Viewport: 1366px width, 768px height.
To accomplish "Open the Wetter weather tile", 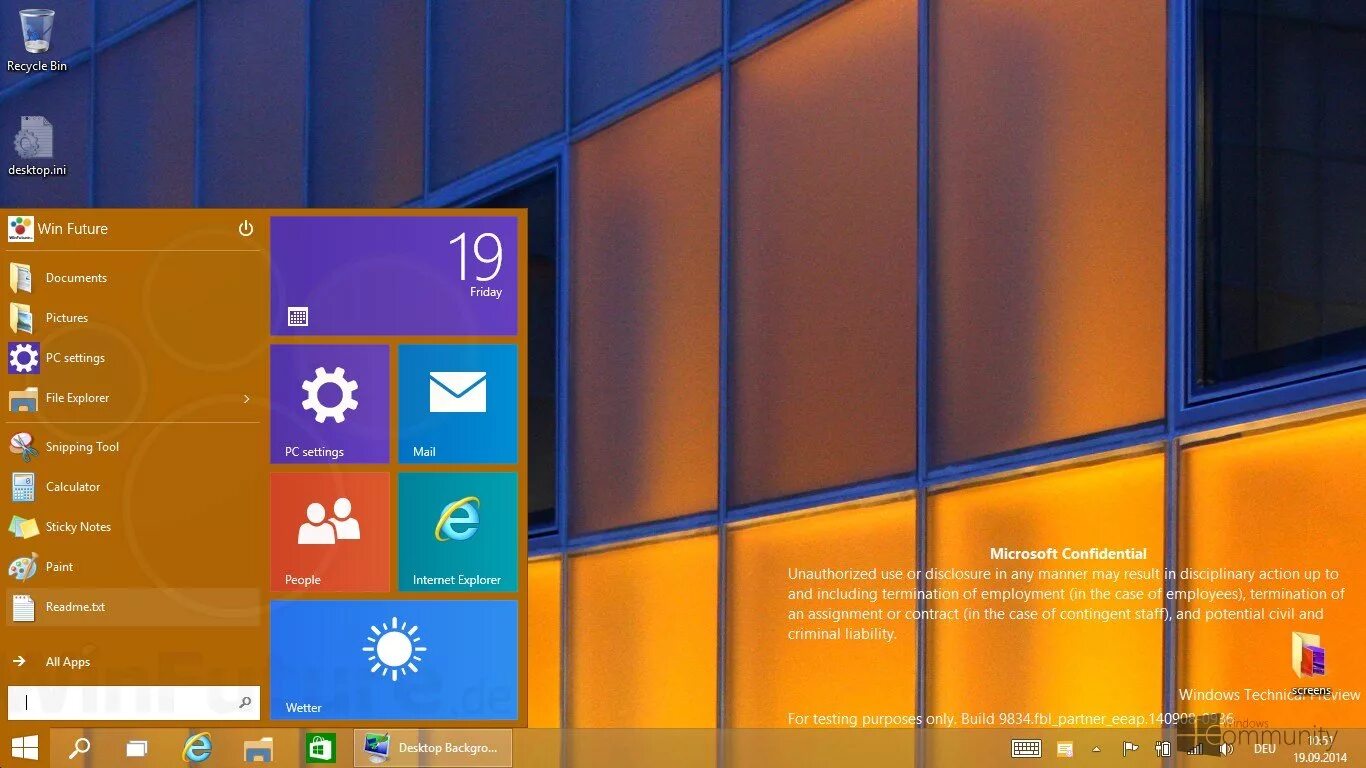I will [x=394, y=660].
